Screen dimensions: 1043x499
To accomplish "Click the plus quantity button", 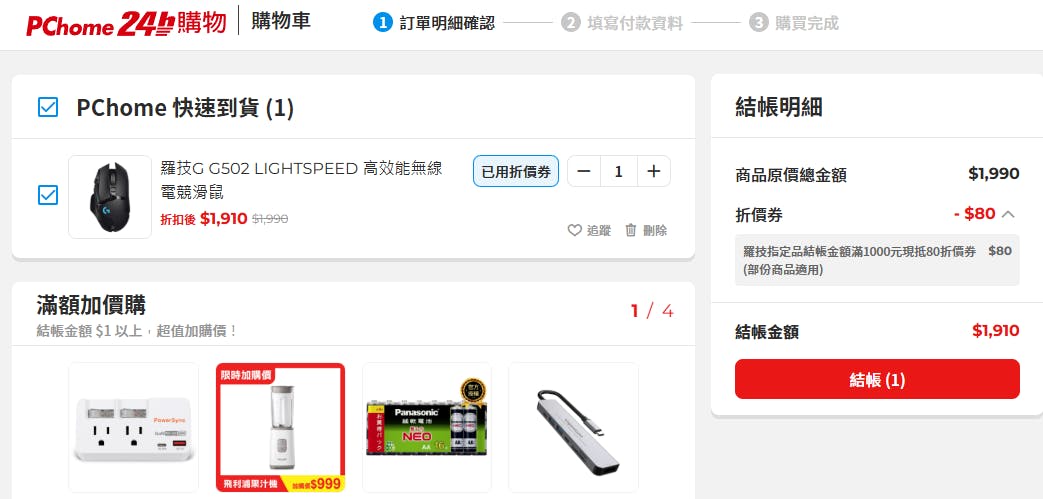I will pyautogui.click(x=654, y=172).
